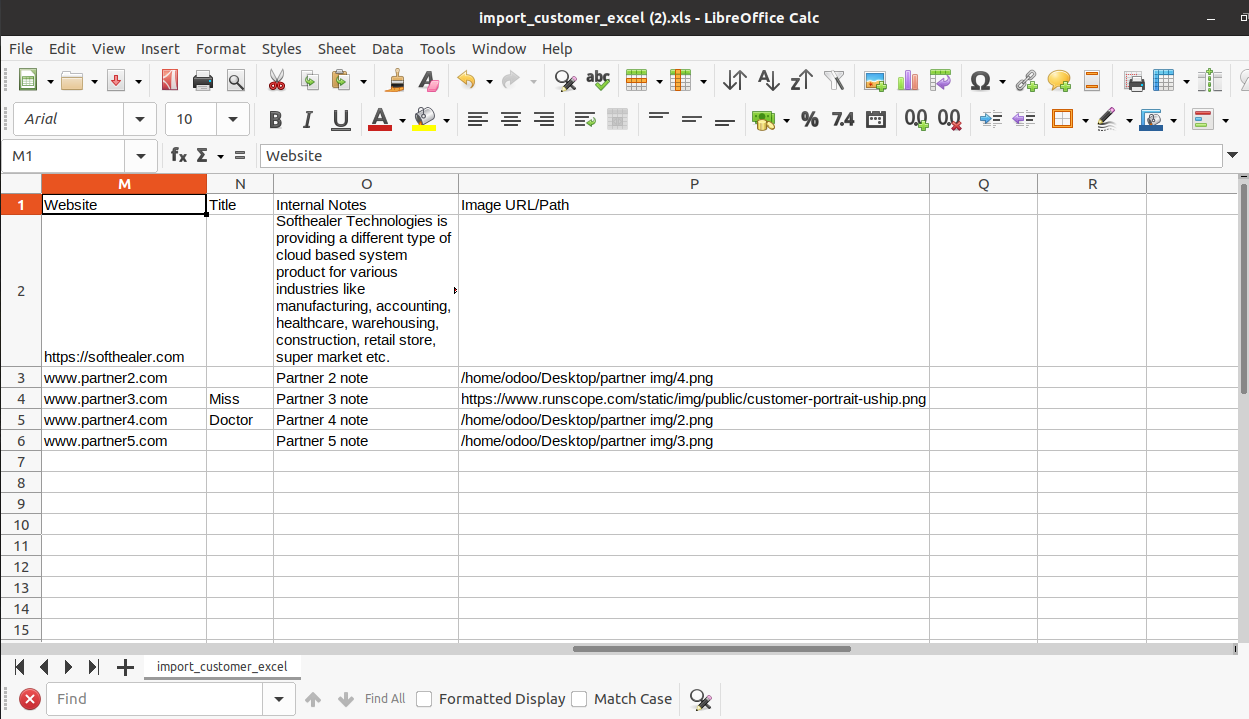This screenshot has height=719, width=1249.
Task: Open background color dropdown arrow
Action: tap(446, 120)
